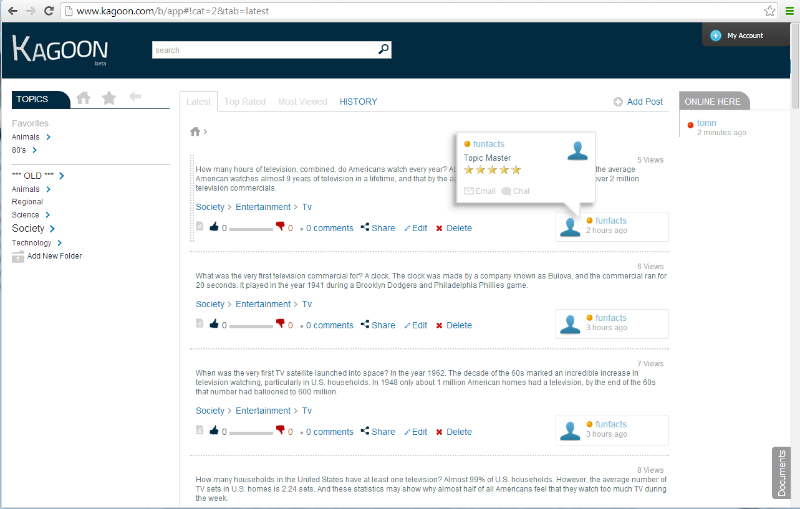The width and height of the screenshot is (800, 509).
Task: Expand the 80's favorites chevron
Action: [x=34, y=150]
